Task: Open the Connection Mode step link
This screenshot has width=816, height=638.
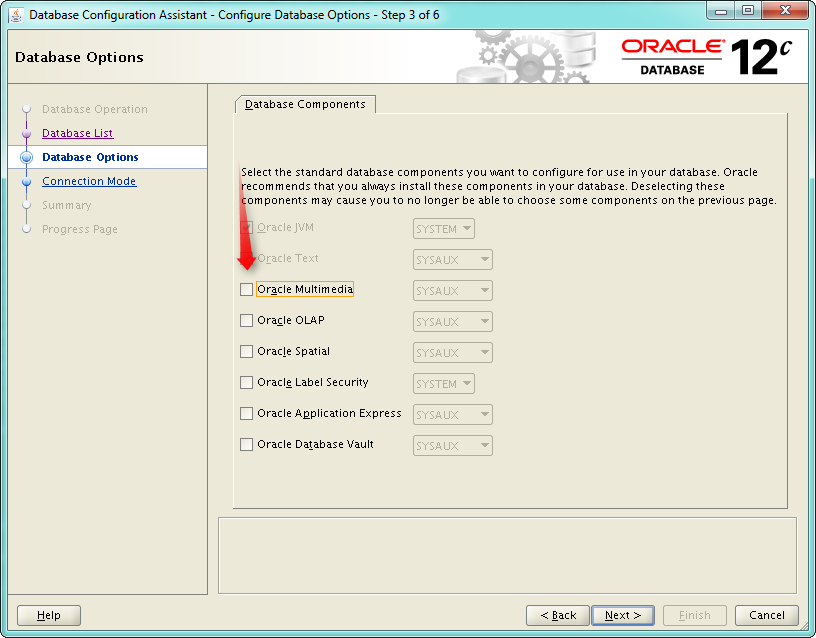Action: [89, 182]
